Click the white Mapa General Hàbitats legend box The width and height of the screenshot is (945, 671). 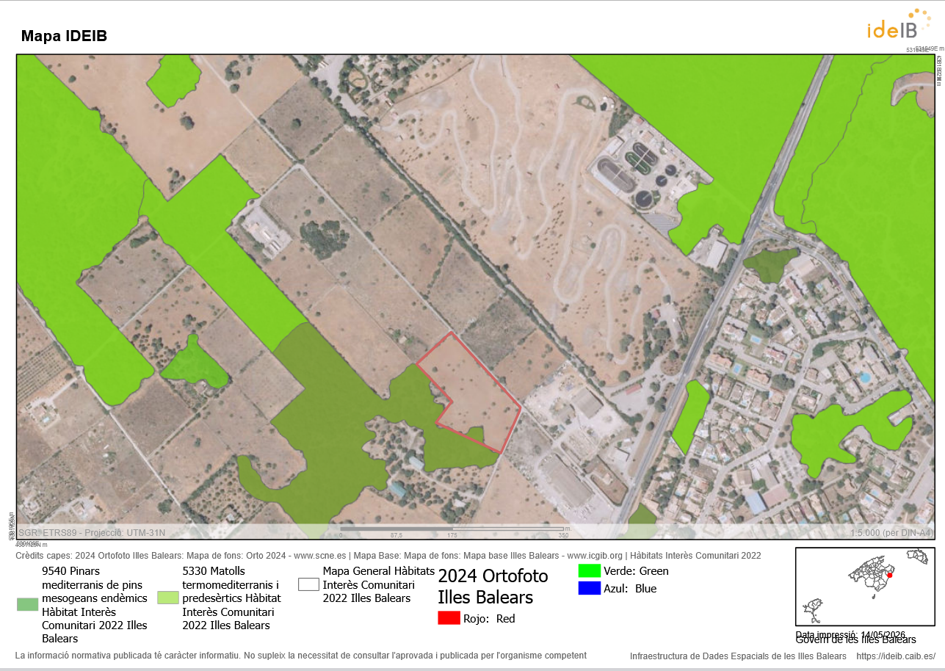click(x=309, y=584)
